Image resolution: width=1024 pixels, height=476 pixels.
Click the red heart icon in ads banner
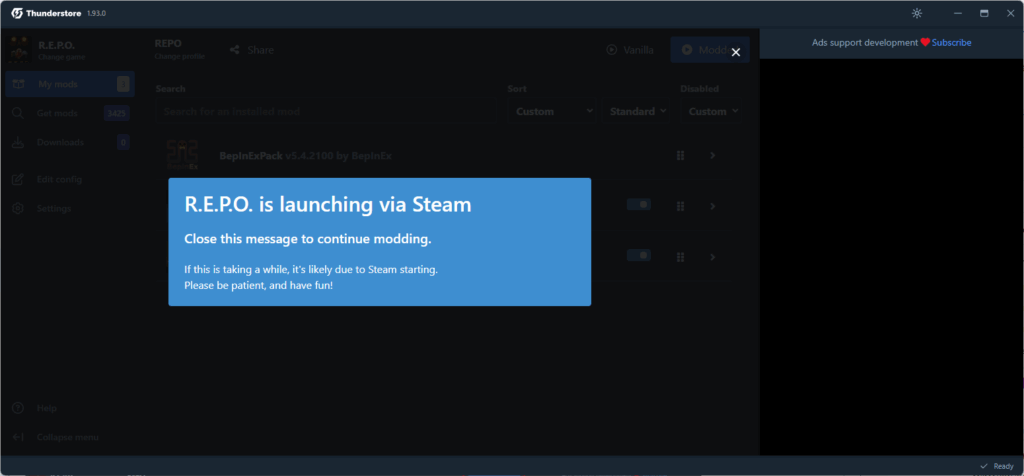(x=925, y=42)
